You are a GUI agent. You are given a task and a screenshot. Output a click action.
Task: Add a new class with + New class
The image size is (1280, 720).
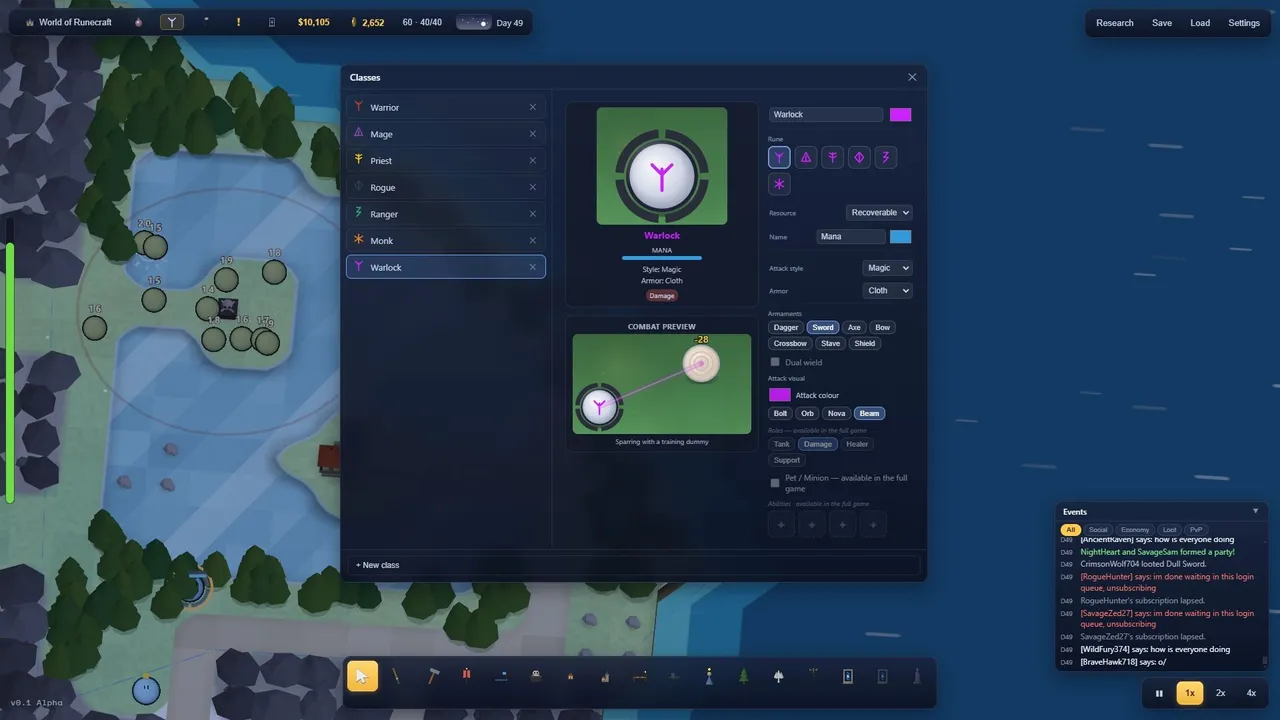coord(633,565)
